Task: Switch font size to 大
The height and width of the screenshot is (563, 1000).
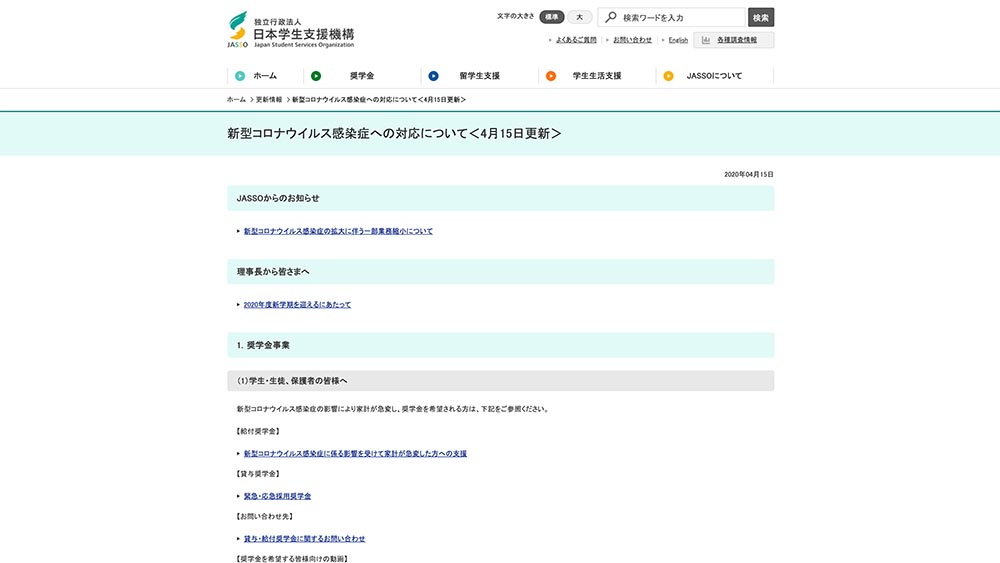Action: (580, 17)
